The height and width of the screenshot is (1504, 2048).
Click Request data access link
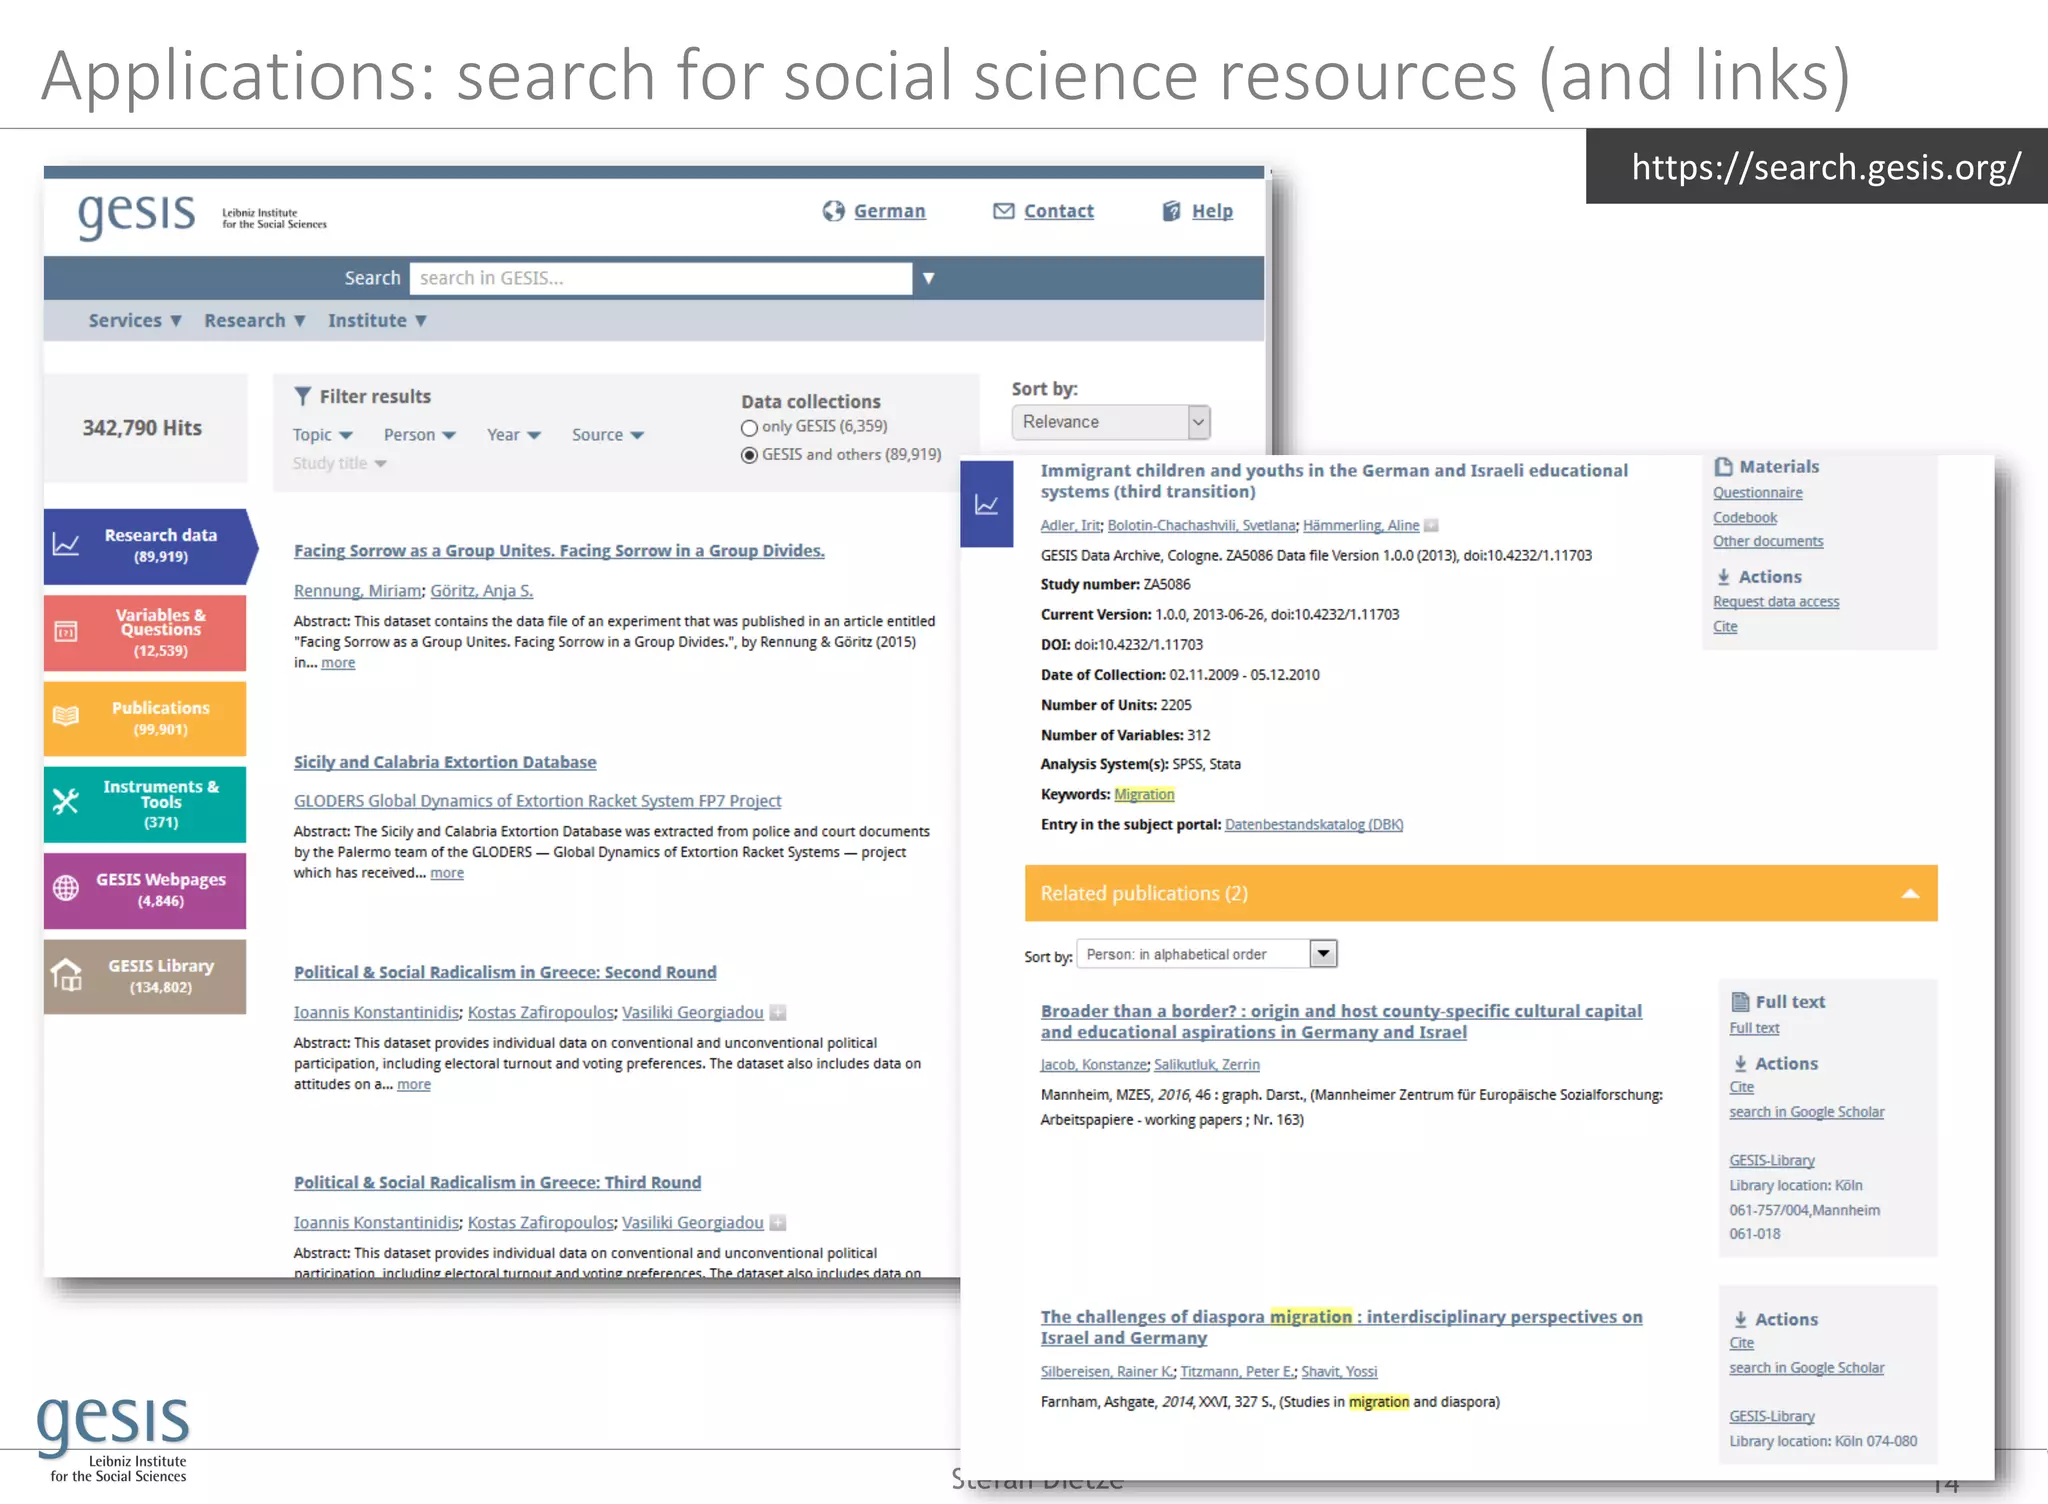1776,601
